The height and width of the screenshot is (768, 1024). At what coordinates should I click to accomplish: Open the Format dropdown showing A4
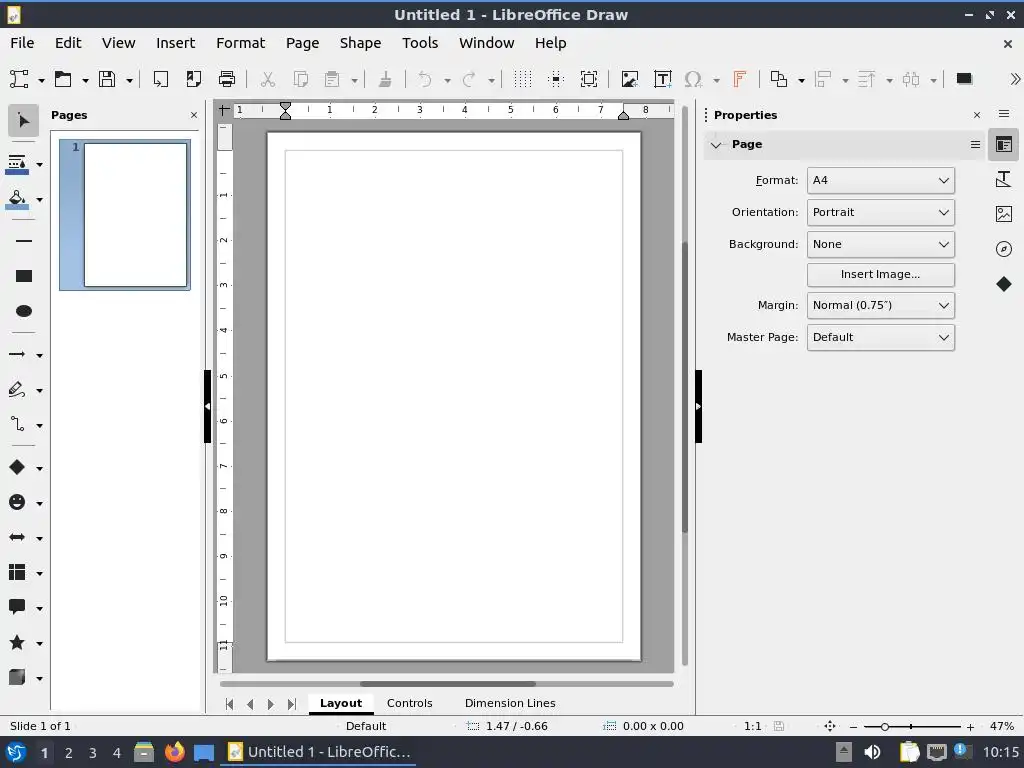[x=880, y=180]
